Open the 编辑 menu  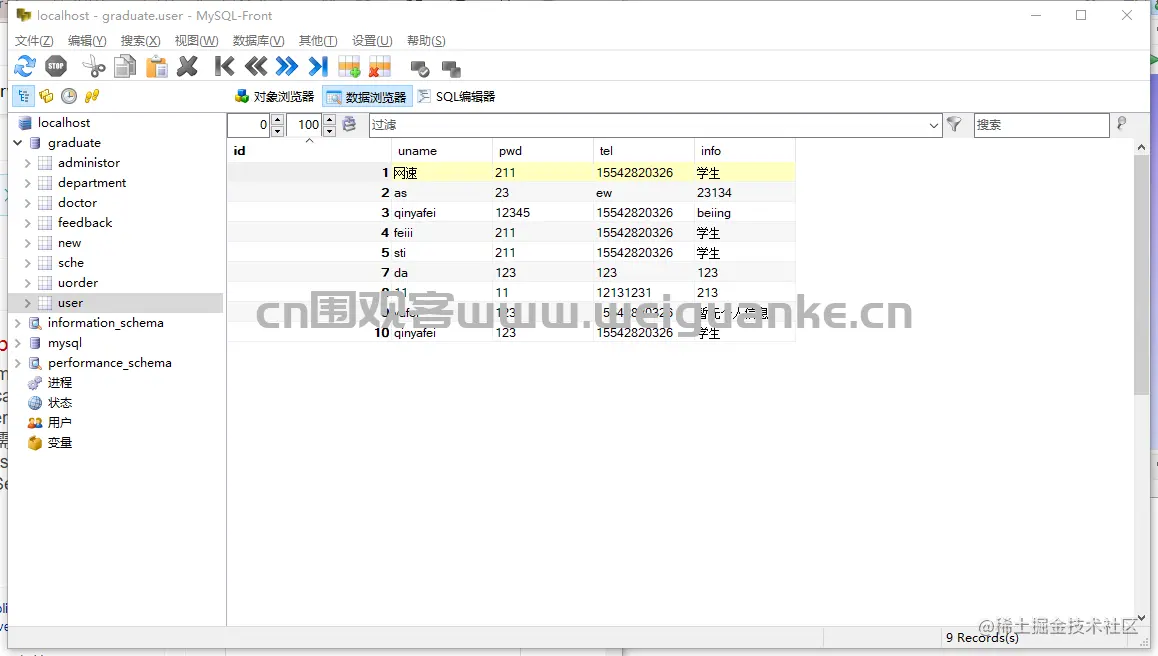[87, 41]
